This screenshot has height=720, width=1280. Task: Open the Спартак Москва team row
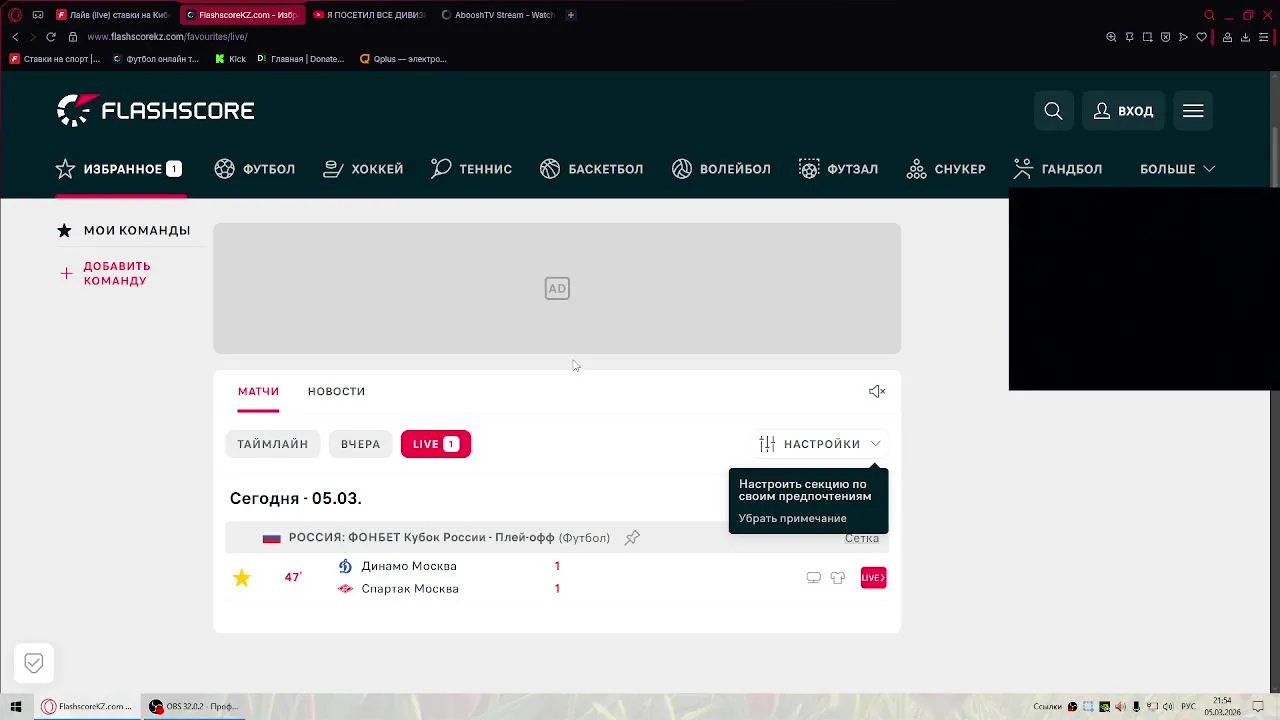pyautogui.click(x=410, y=589)
